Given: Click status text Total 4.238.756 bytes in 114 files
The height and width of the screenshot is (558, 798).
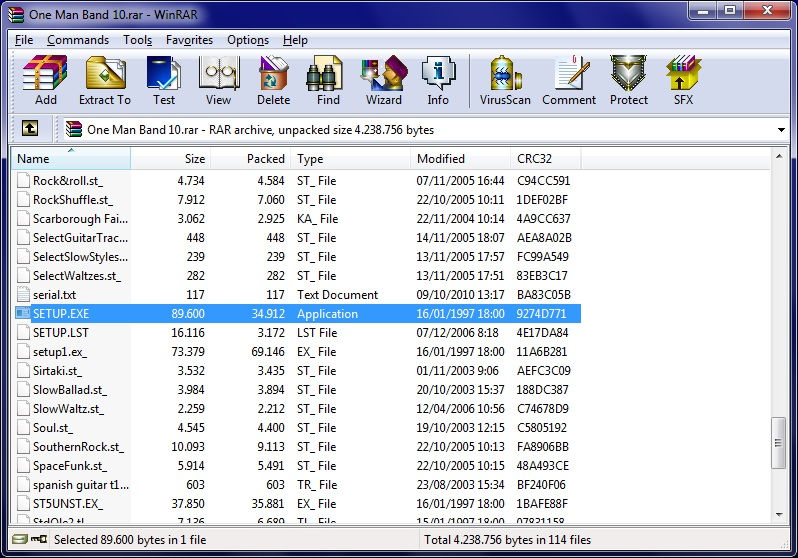Looking at the screenshot, I should coord(507,540).
